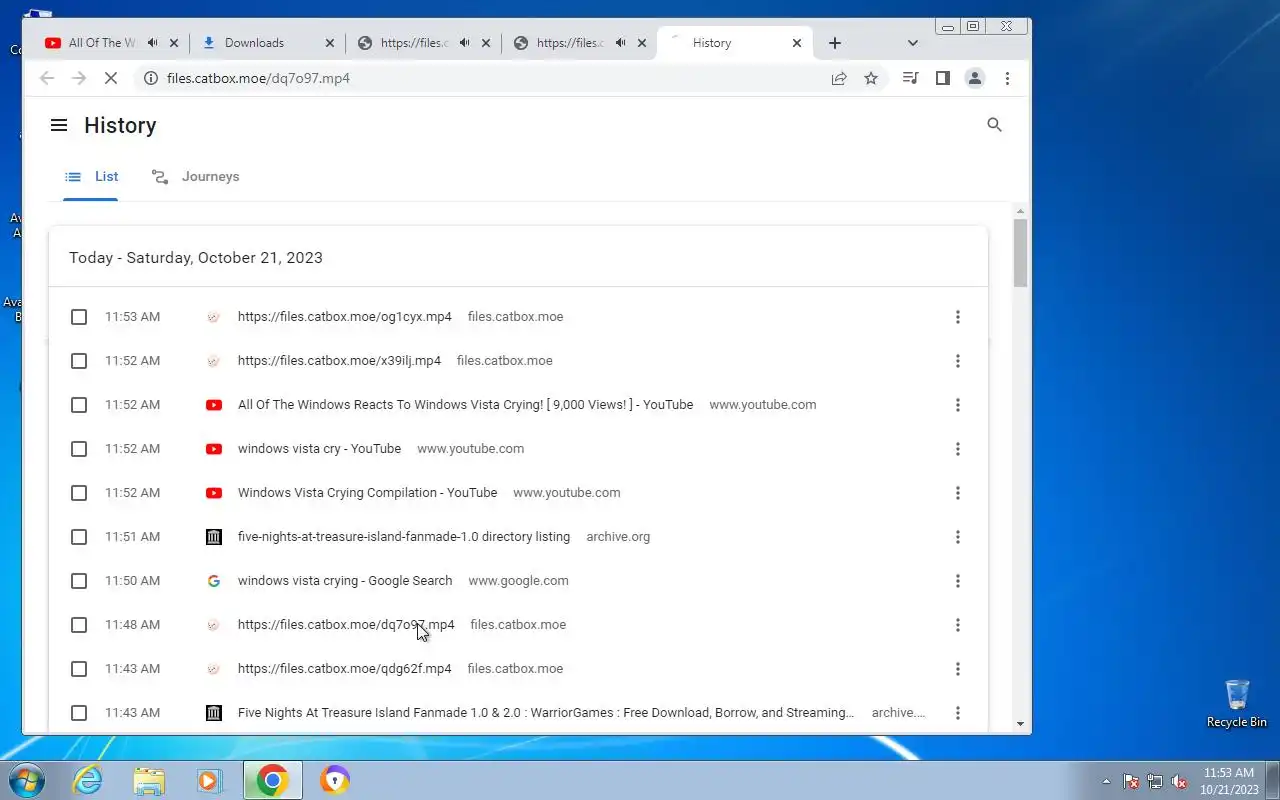Stop loading the page
Image resolution: width=1280 pixels, height=800 pixels.
tap(111, 78)
